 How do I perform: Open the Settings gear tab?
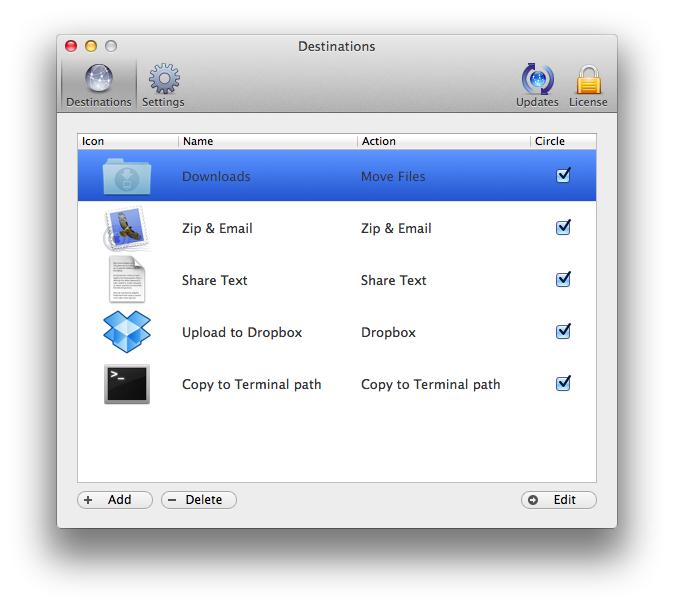[163, 85]
